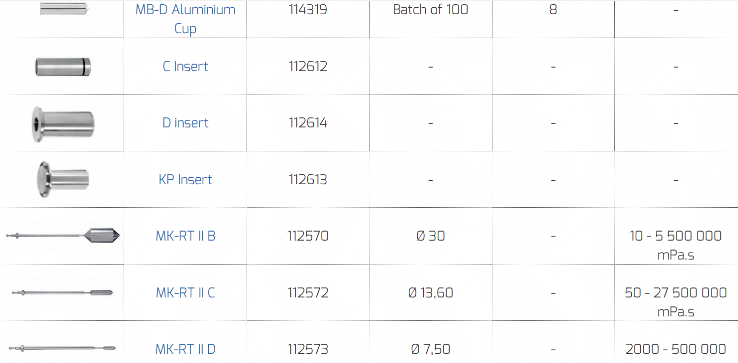Click the MK-RT II D spindle image
The image size is (738, 363).
[x=62, y=349]
